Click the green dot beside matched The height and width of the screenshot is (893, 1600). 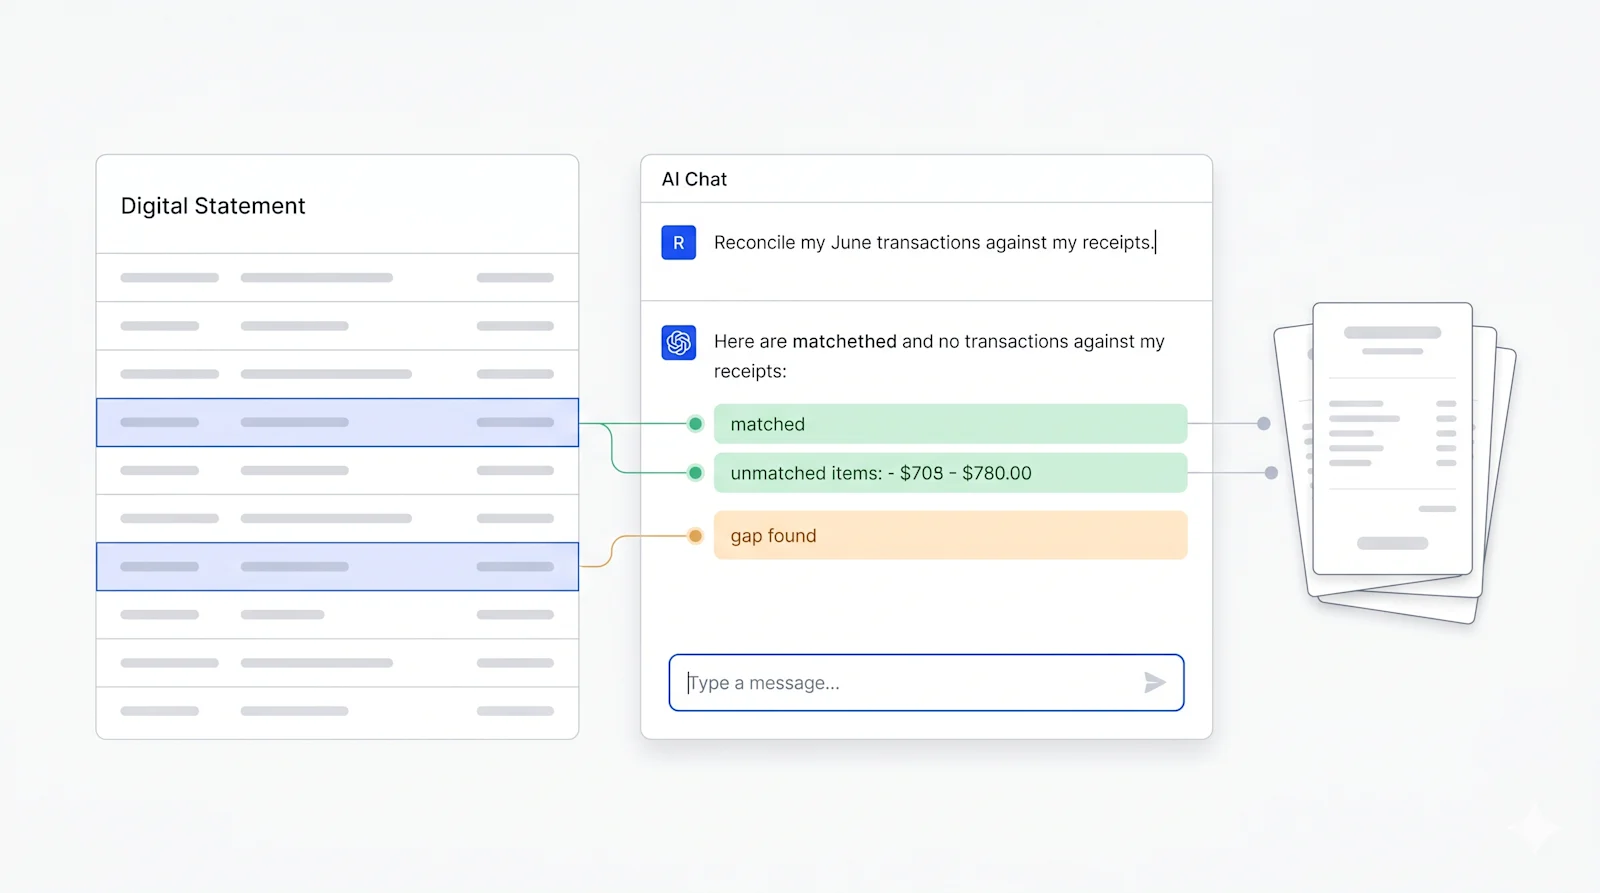coord(695,424)
